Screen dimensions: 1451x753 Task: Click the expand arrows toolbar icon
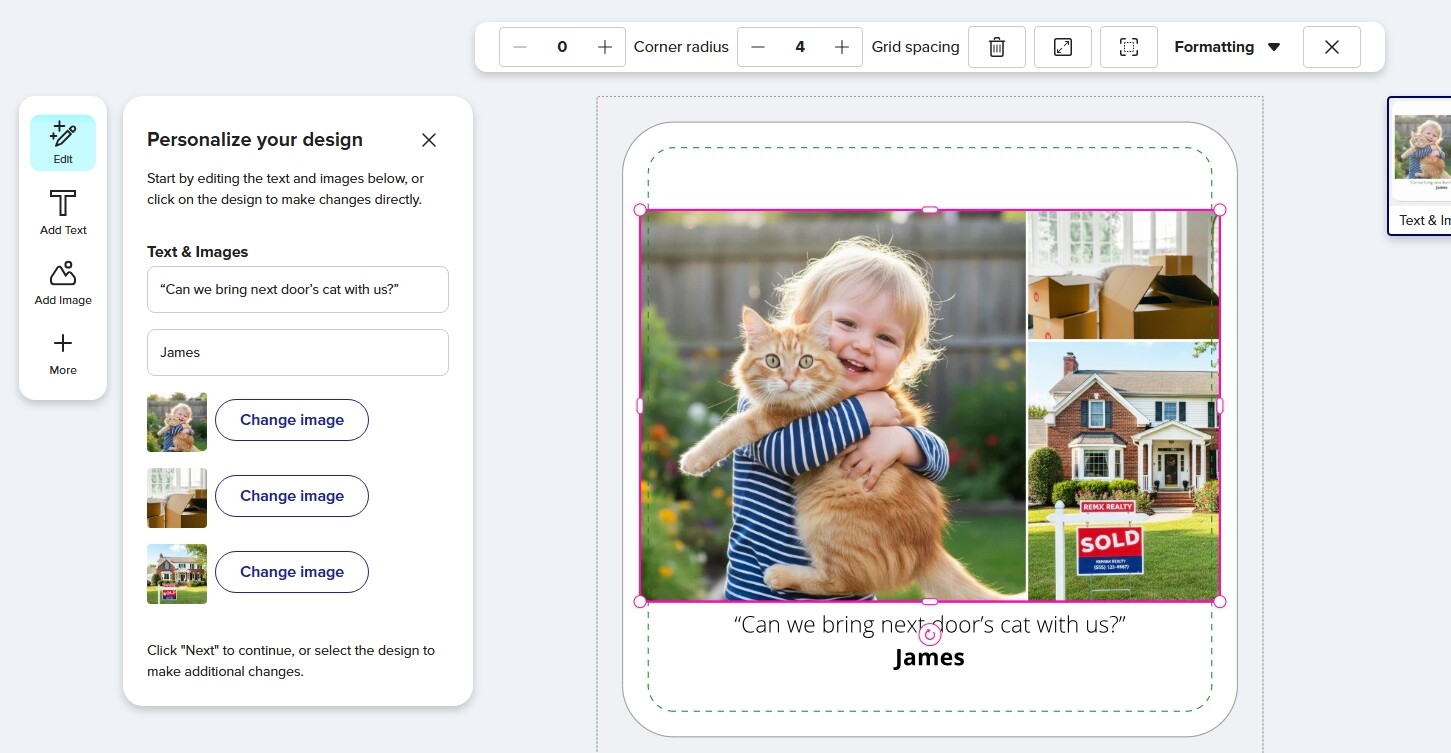pyautogui.click(x=1063, y=47)
